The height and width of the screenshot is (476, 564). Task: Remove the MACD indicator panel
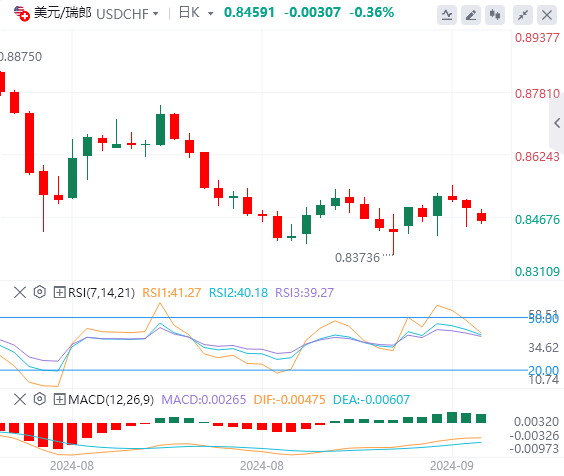[x=20, y=399]
